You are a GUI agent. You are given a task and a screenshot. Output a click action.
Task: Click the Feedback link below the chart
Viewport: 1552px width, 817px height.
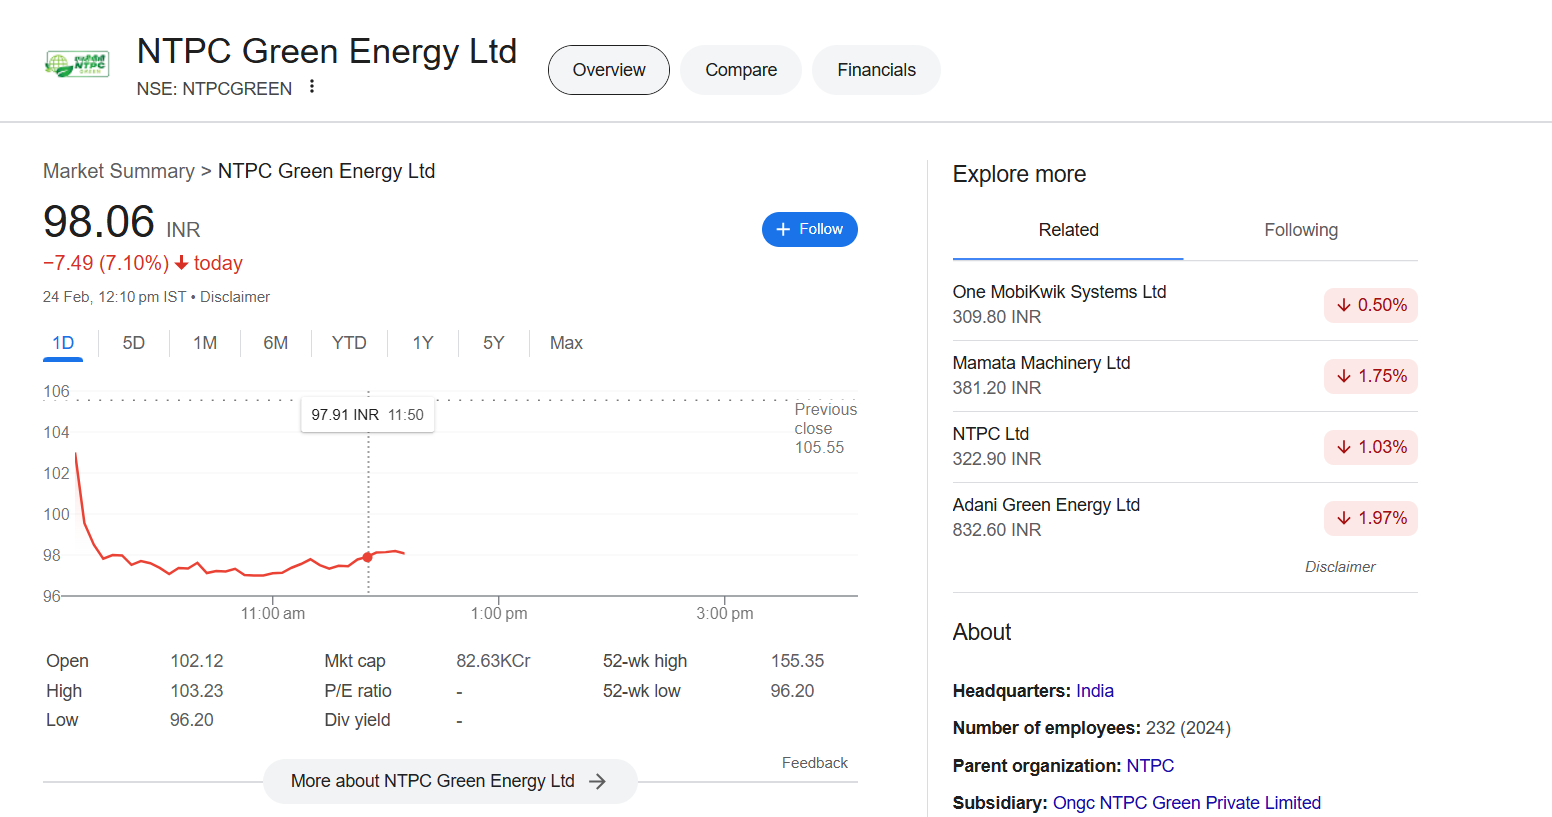814,763
